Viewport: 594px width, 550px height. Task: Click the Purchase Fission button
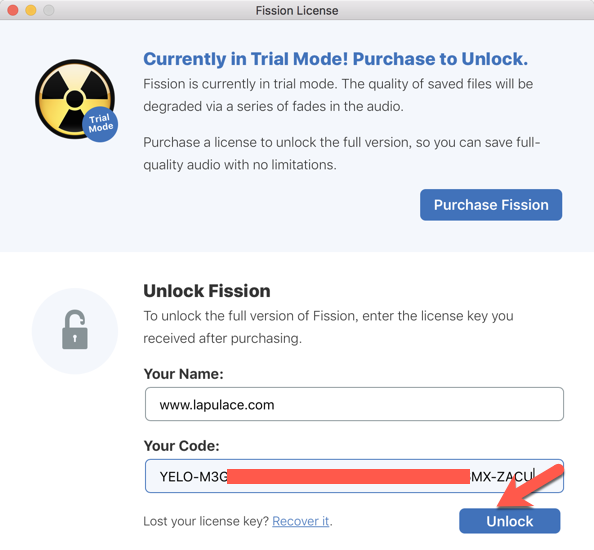[x=491, y=205]
